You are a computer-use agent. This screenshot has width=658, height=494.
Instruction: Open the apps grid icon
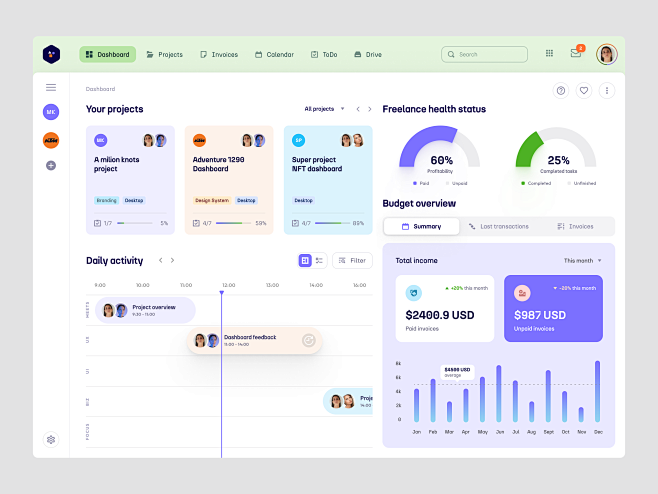[x=549, y=53]
